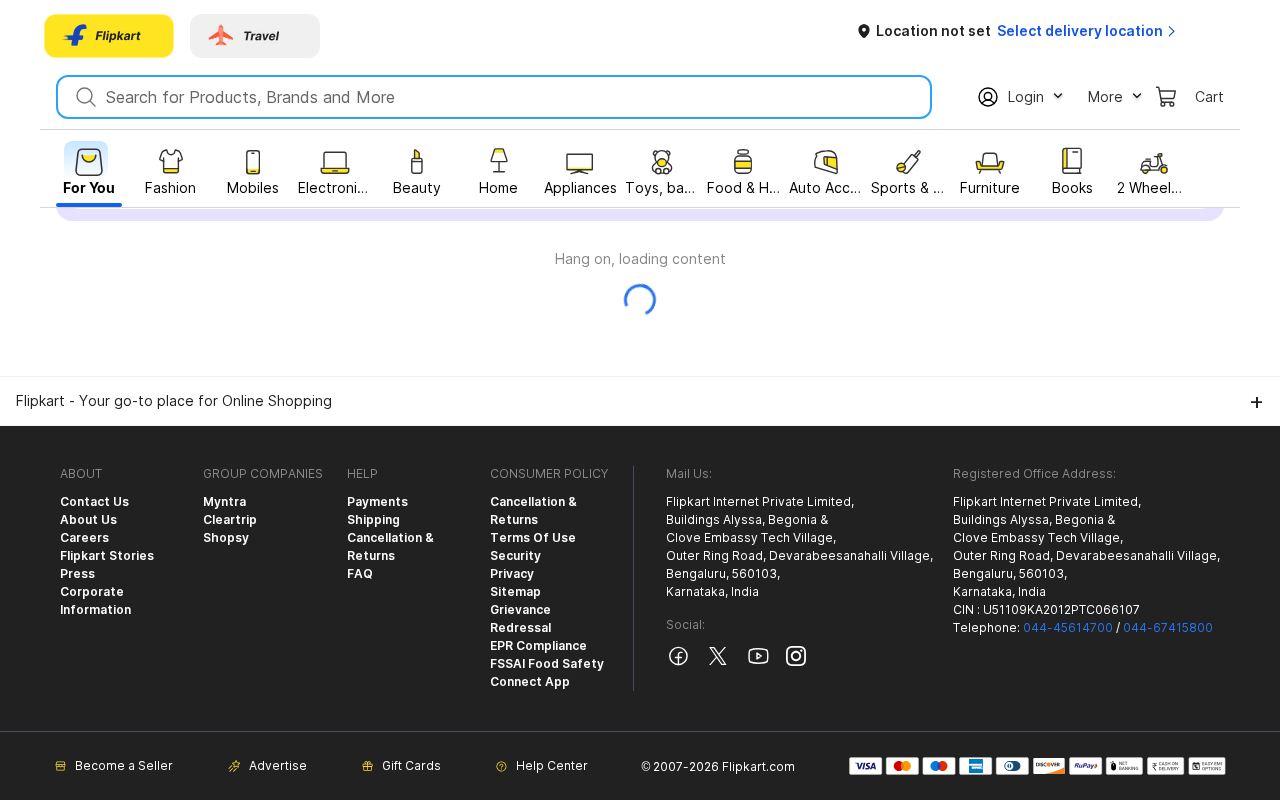Select delivery location link
Viewport: 1280px width, 800px height.
pos(1087,31)
